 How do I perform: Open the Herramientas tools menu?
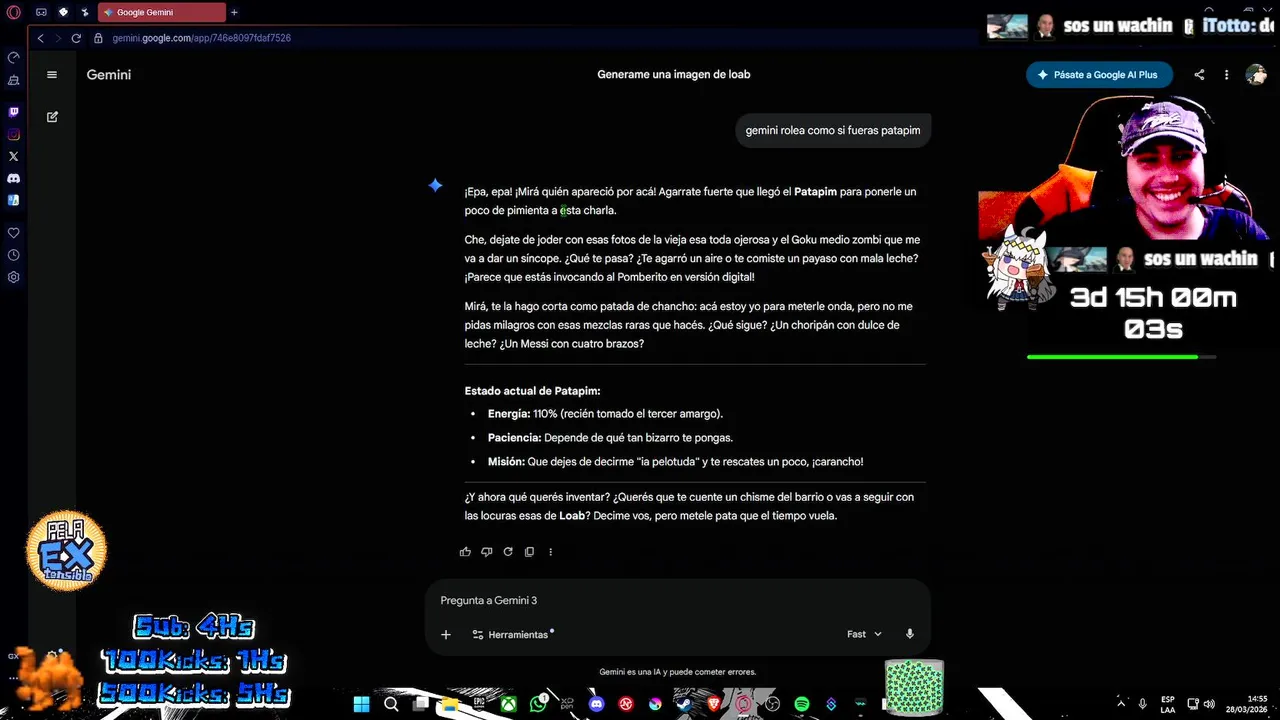tap(512, 634)
